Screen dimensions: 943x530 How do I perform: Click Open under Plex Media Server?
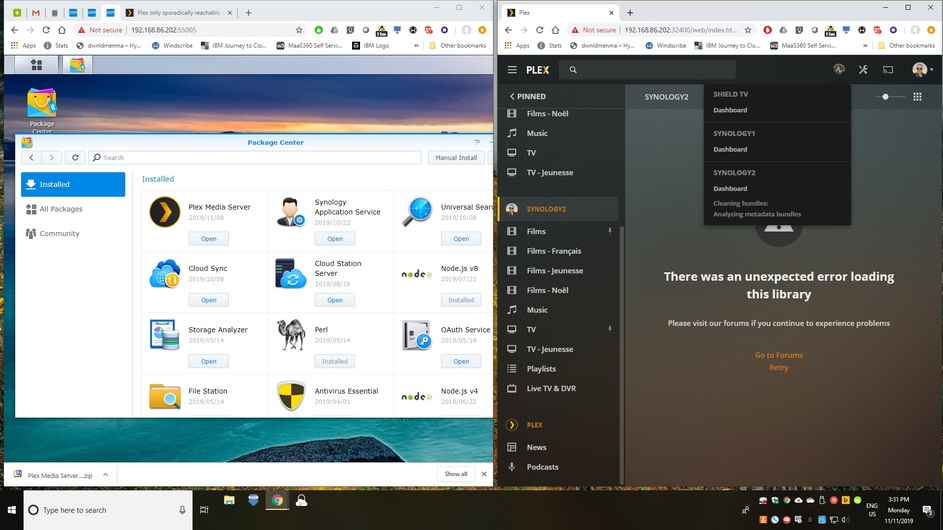pos(209,239)
